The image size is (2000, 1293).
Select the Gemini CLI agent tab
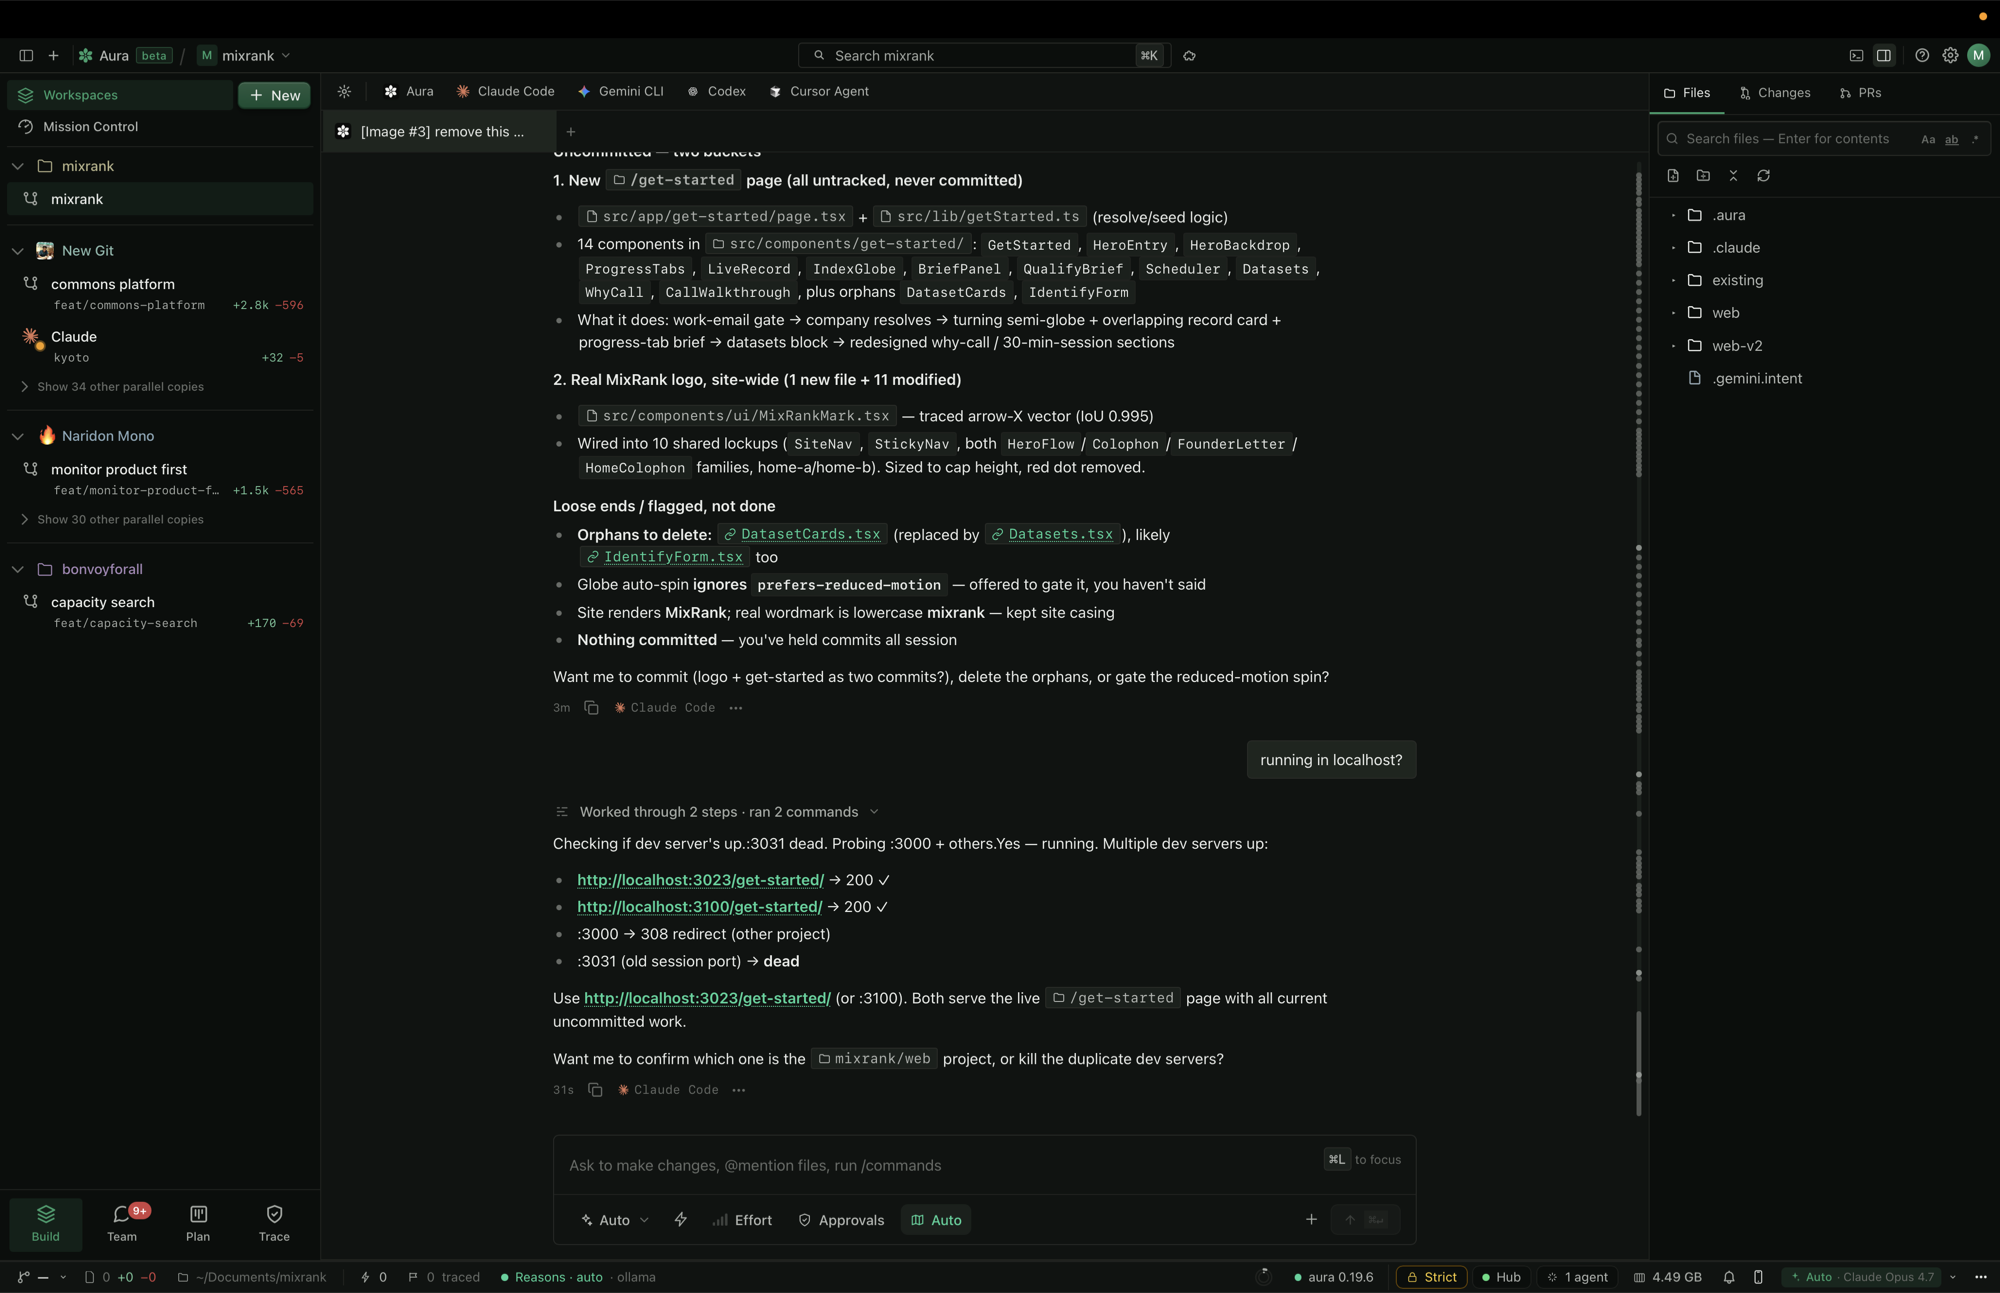click(620, 91)
